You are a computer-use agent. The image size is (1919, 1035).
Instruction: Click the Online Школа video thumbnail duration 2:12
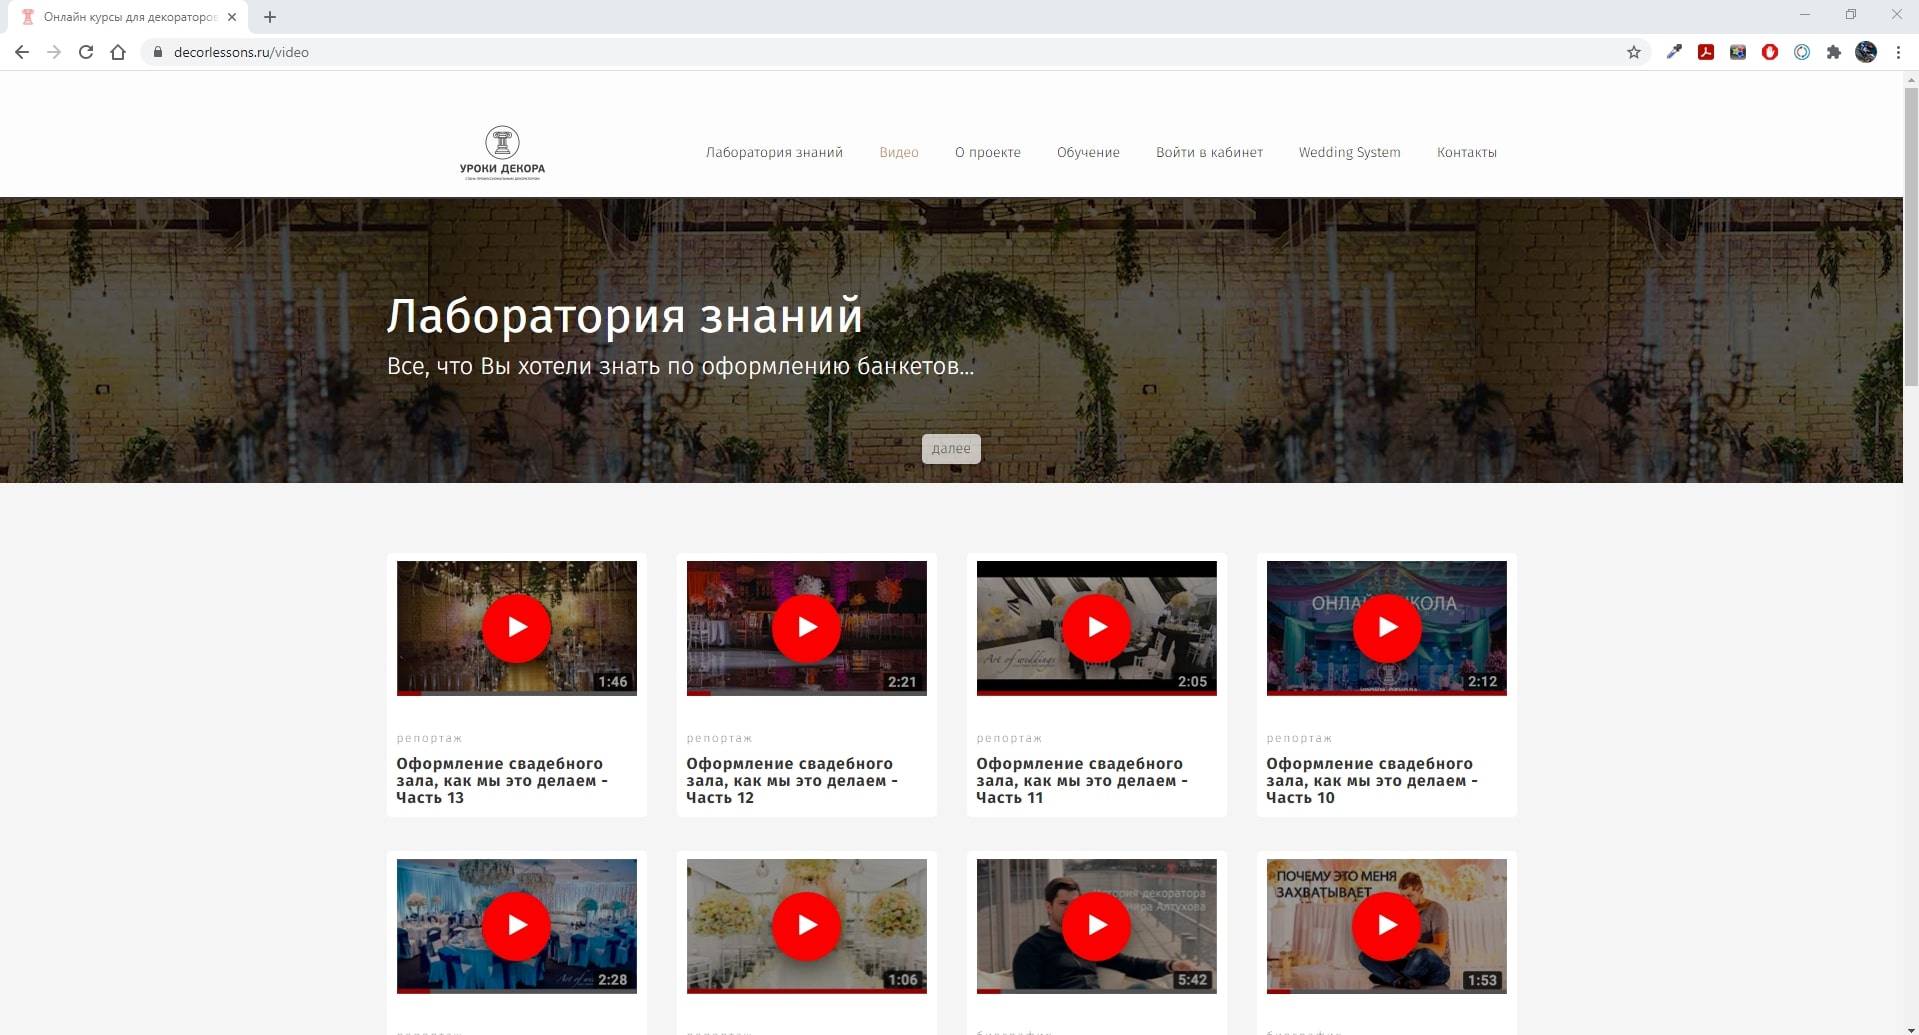click(1387, 628)
